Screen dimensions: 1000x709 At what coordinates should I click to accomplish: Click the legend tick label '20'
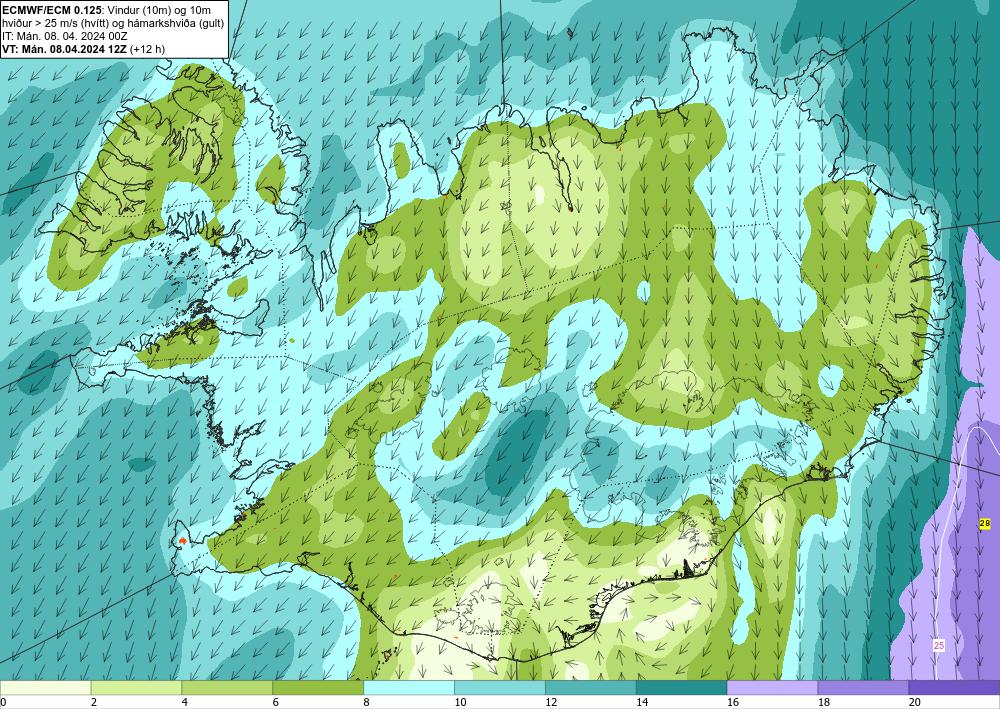[915, 703]
